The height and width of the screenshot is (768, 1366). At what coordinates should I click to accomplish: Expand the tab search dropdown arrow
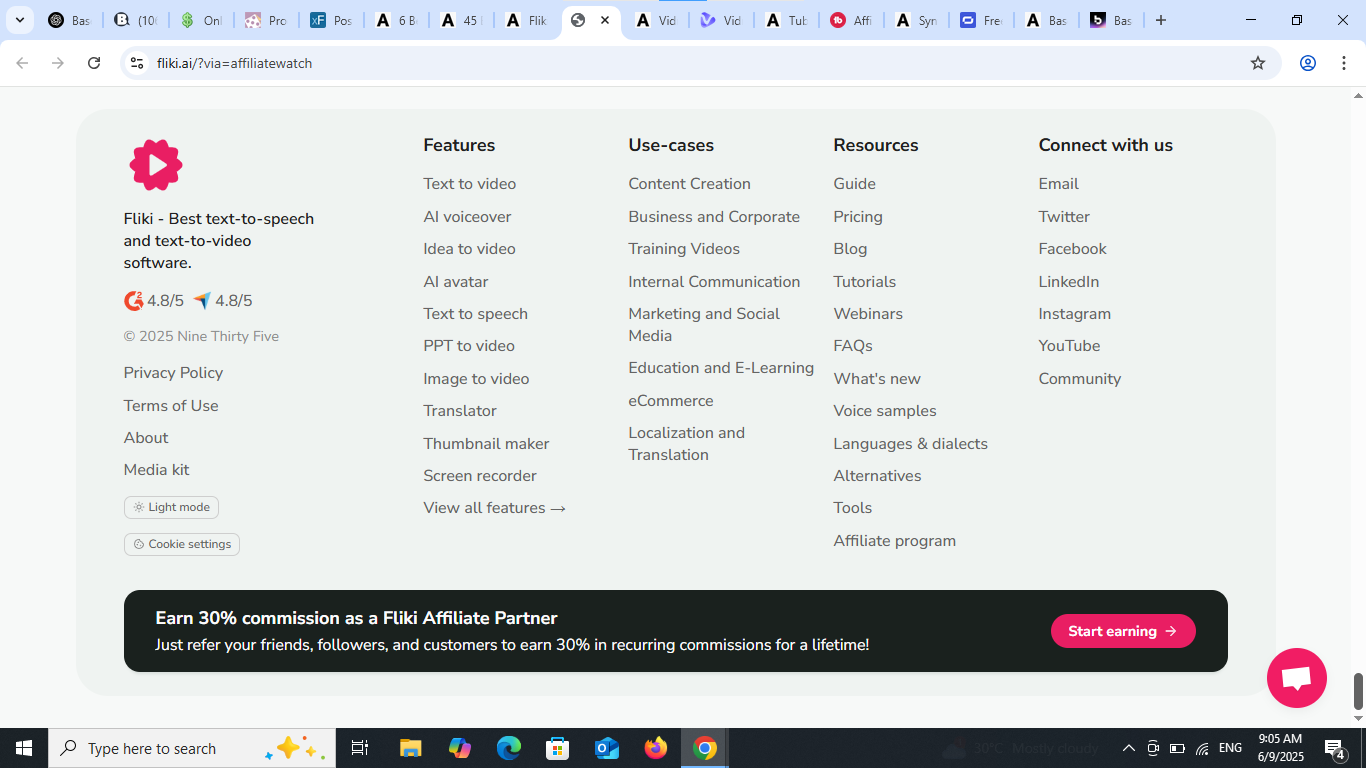click(19, 20)
